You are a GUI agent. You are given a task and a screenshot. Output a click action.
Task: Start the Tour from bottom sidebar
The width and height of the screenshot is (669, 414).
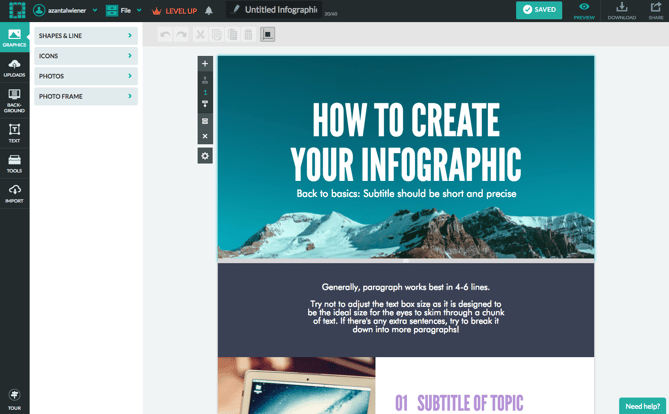(x=14, y=399)
